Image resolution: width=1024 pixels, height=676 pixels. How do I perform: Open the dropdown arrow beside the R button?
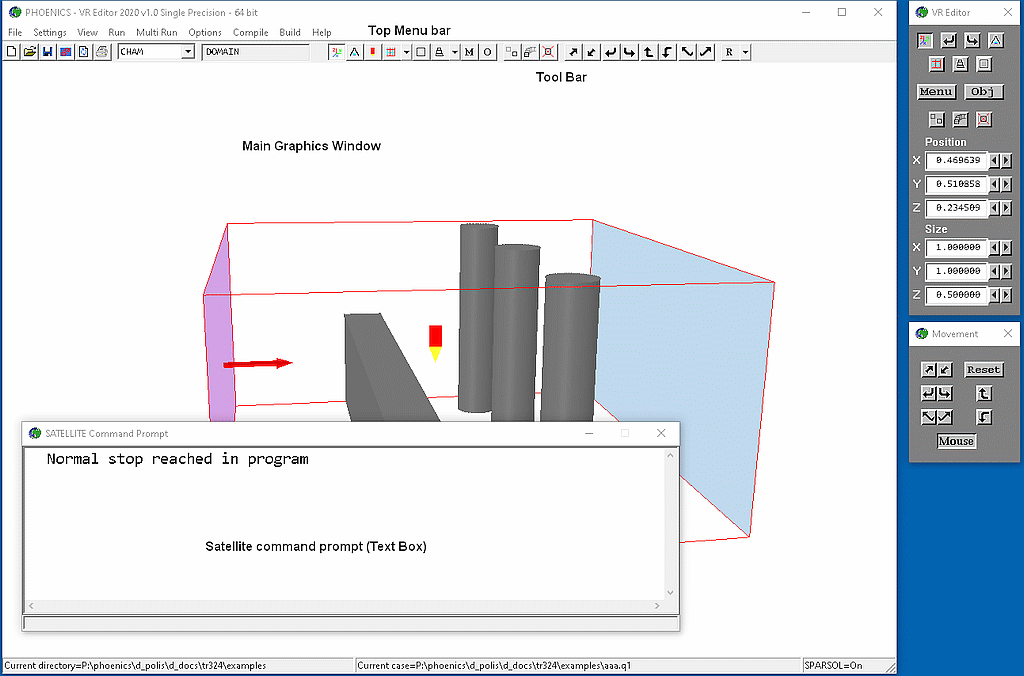pyautogui.click(x=745, y=52)
